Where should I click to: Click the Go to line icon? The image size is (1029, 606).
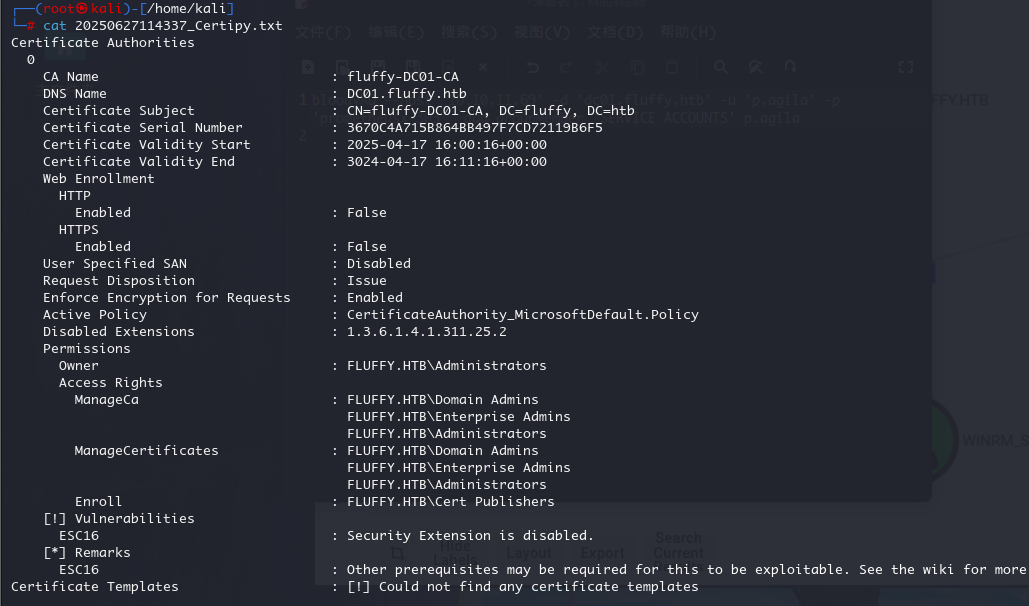[x=790, y=67]
